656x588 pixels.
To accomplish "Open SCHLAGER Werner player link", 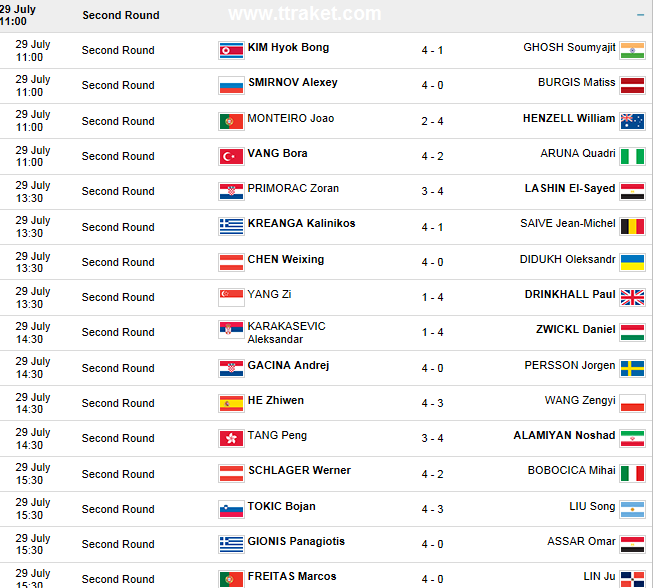I will [x=299, y=471].
